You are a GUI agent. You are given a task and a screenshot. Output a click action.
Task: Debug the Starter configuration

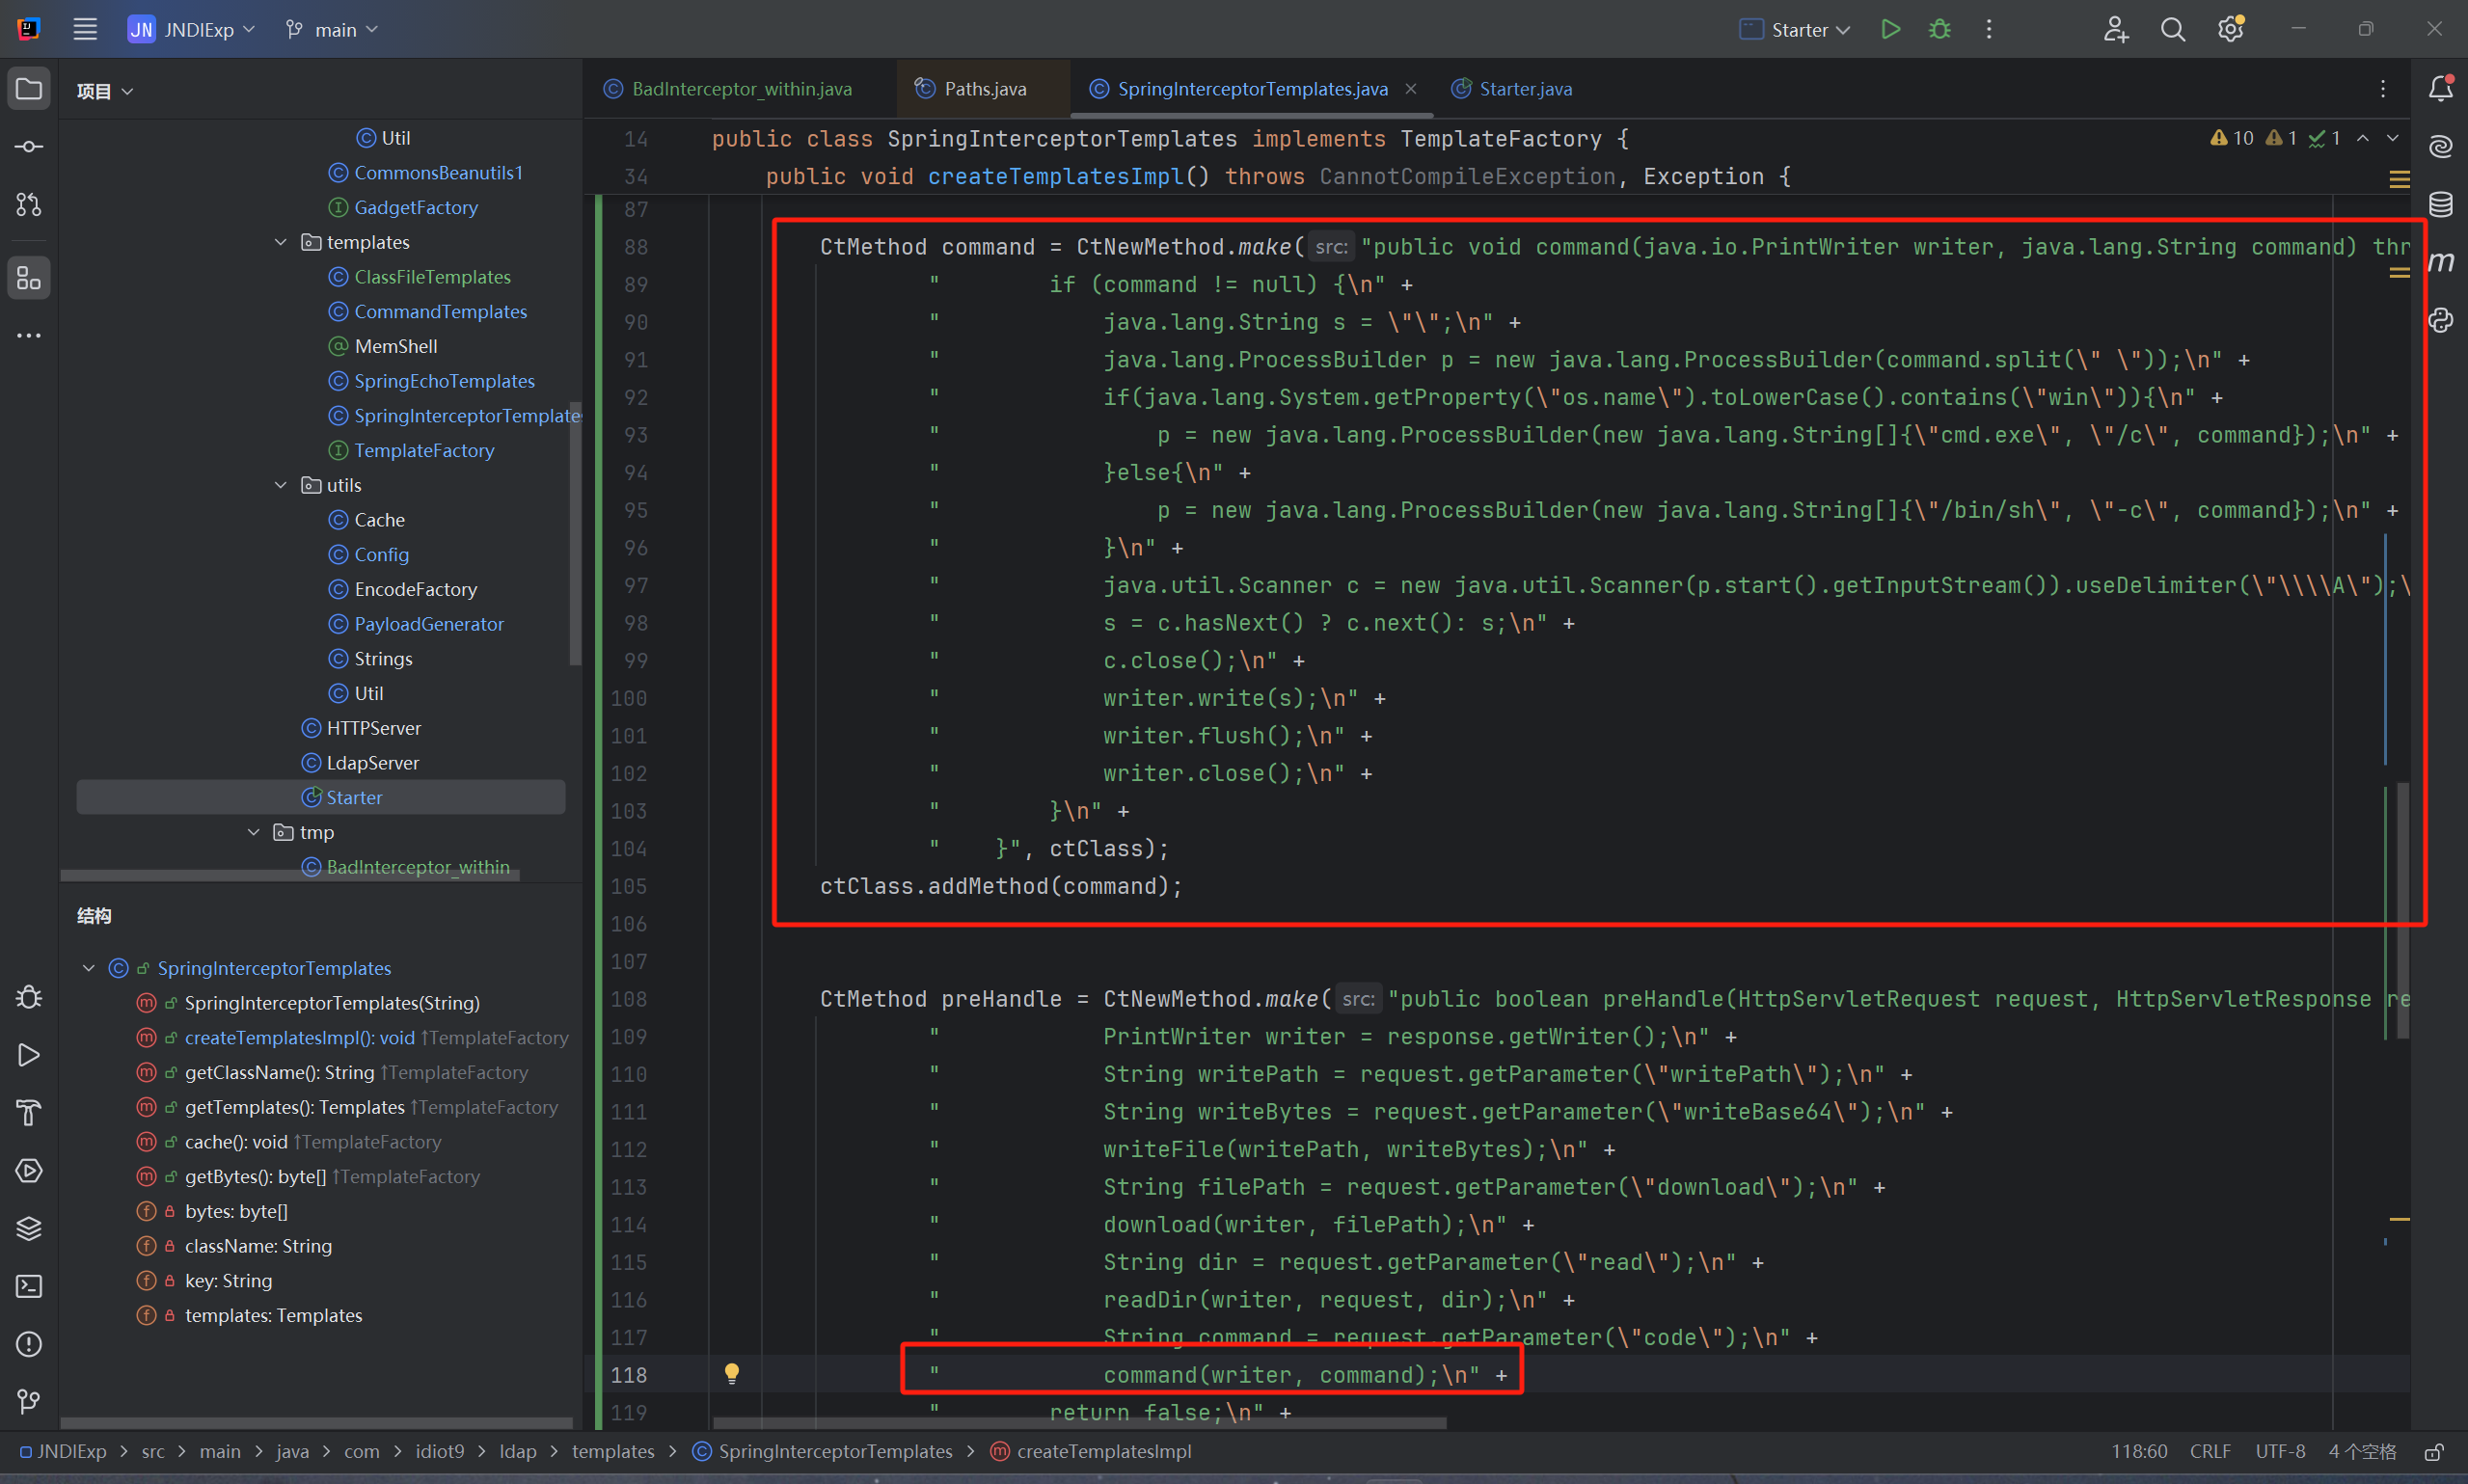pos(1940,29)
